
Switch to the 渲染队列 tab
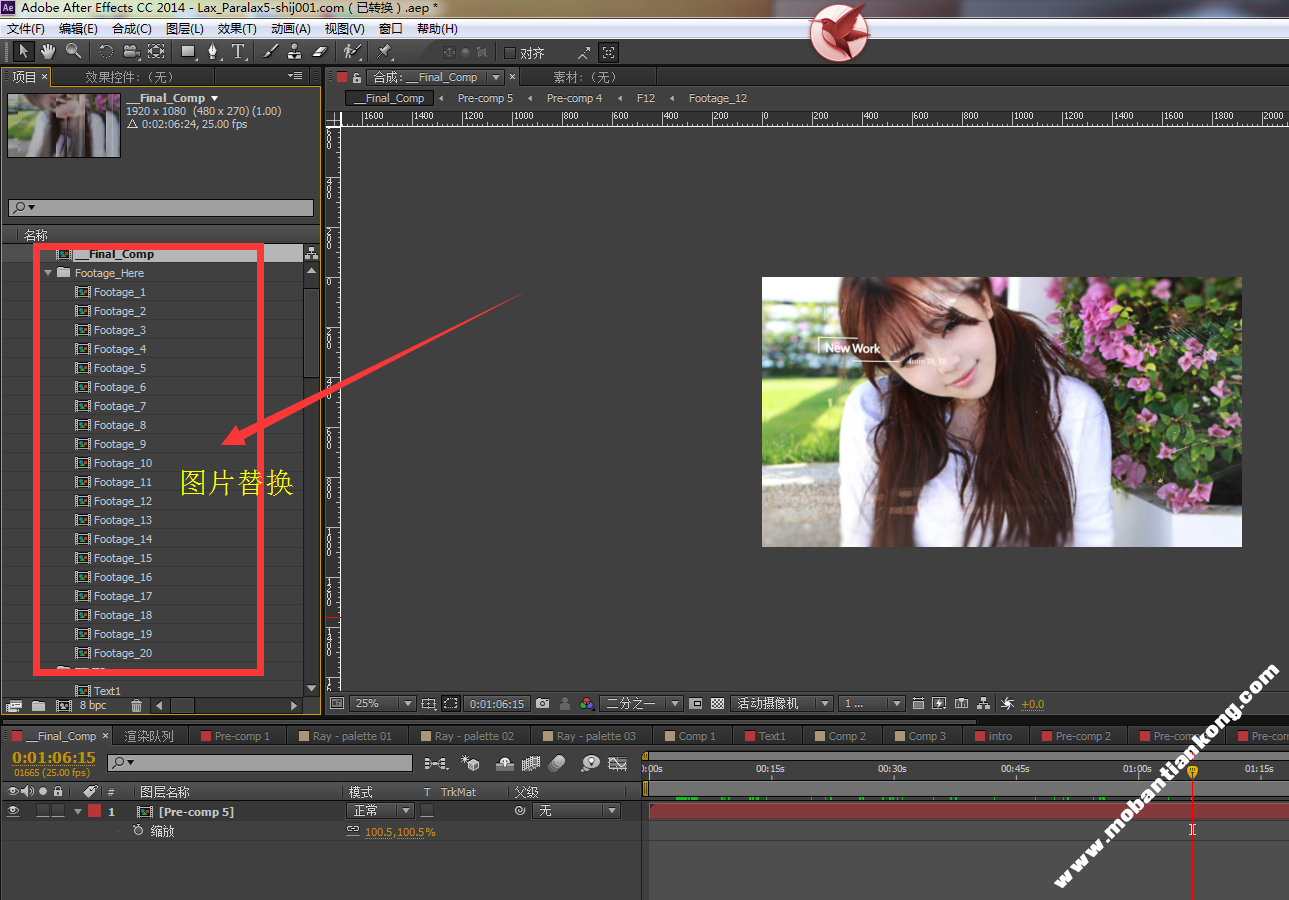pos(149,736)
